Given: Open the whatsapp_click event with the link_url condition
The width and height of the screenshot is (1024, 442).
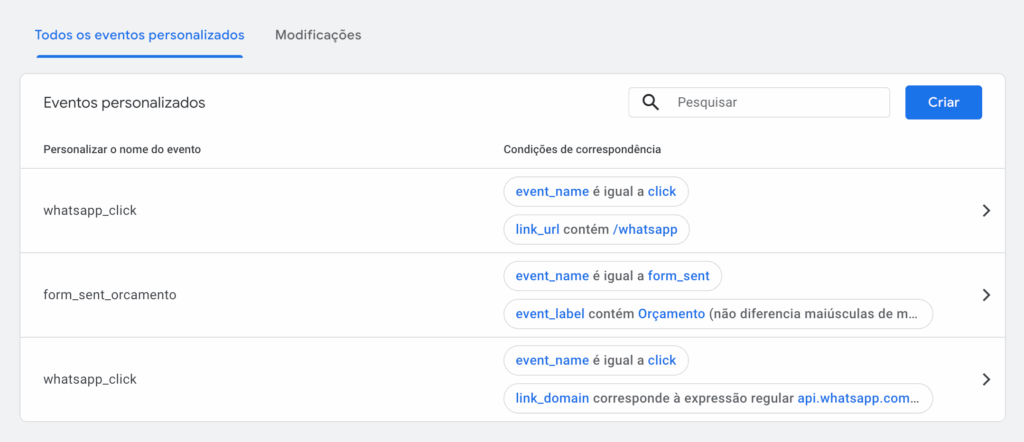Looking at the screenshot, I should coord(90,211).
